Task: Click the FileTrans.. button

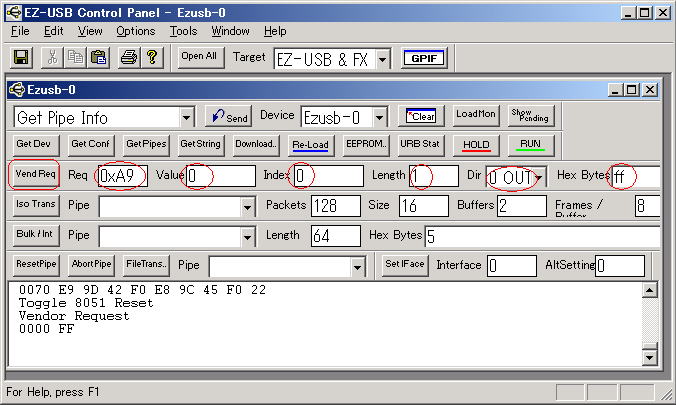Action: coord(146,265)
